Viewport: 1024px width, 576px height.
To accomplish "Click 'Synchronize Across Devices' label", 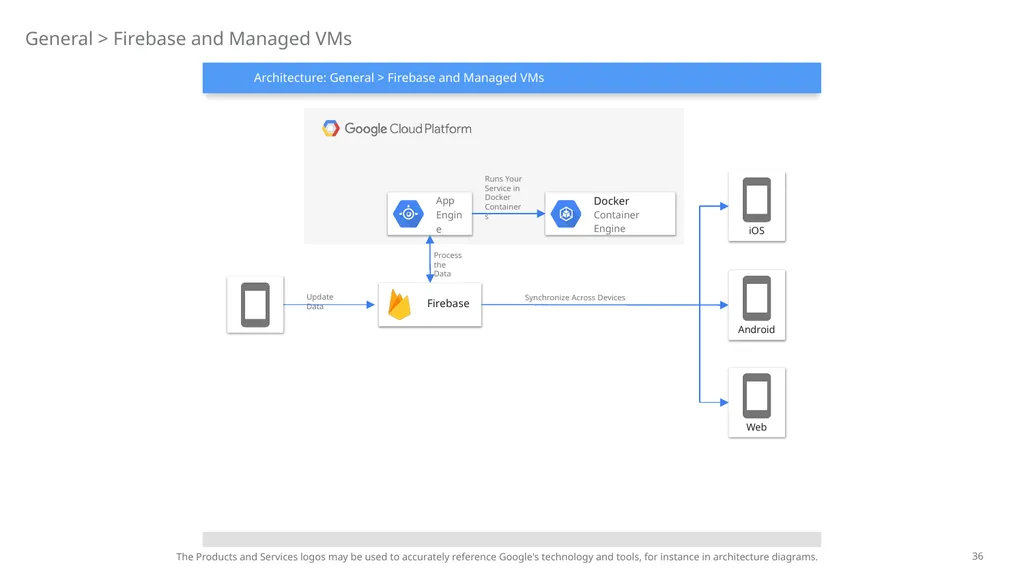I will pyautogui.click(x=575, y=297).
